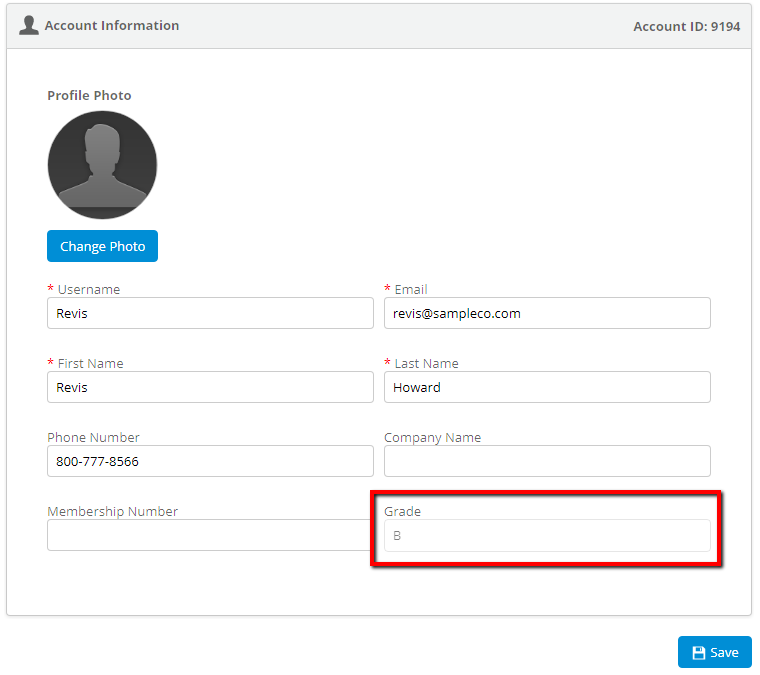Viewport: 760px width, 675px height.
Task: Focus the empty Company Name field
Action: [547, 461]
